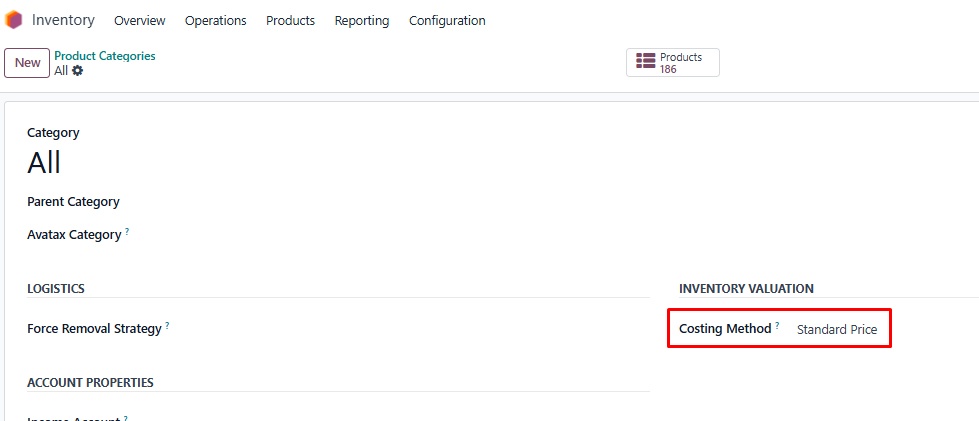
Task: Open the Reporting menu
Action: click(362, 21)
